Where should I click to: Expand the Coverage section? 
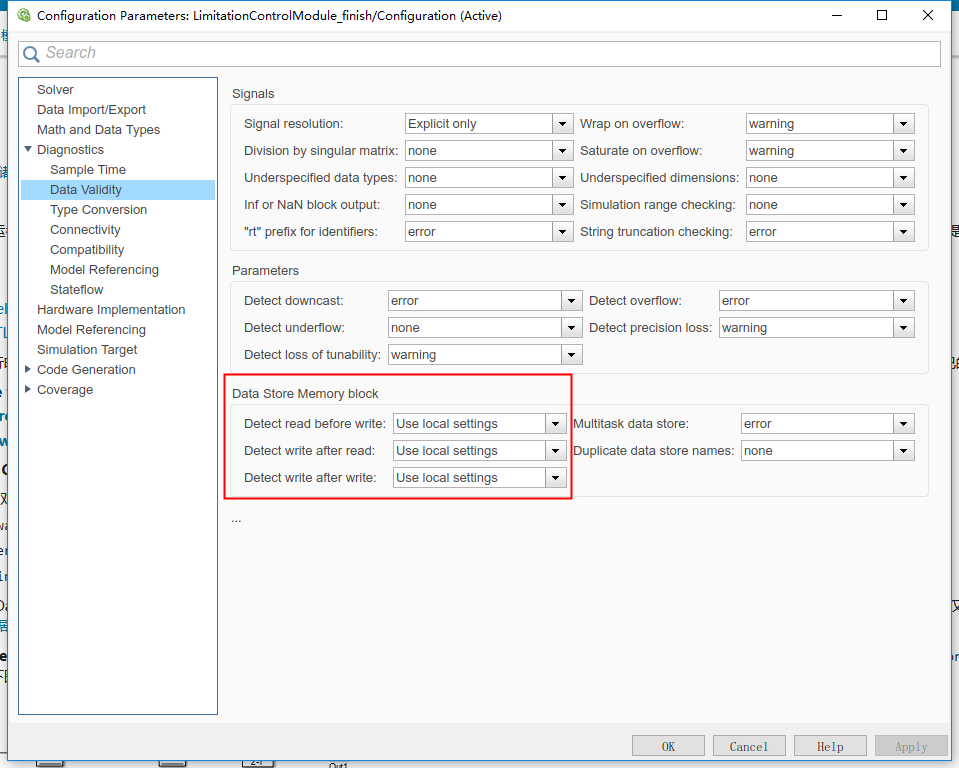click(28, 389)
